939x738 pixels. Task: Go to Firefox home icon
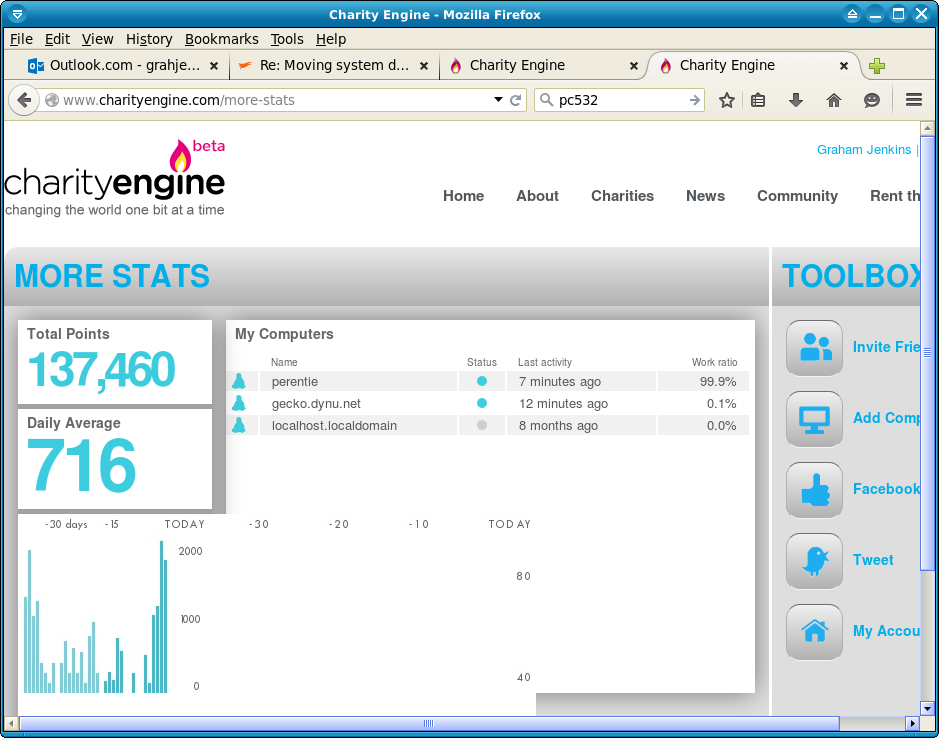834,100
